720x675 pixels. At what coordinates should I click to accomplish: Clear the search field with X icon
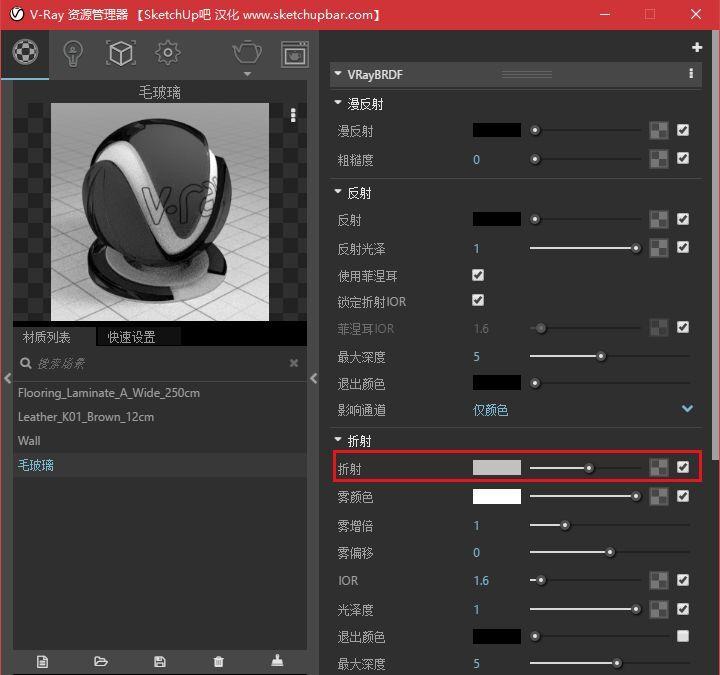coord(294,363)
